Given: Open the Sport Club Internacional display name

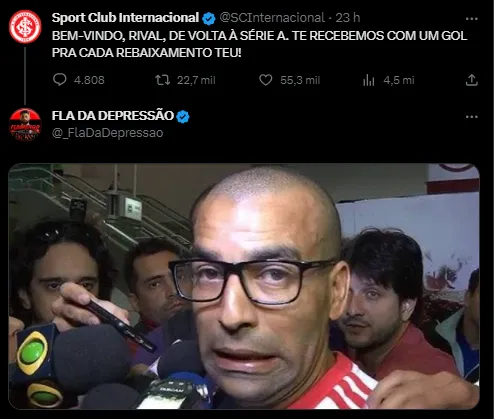Looking at the screenshot, I should 125,18.
